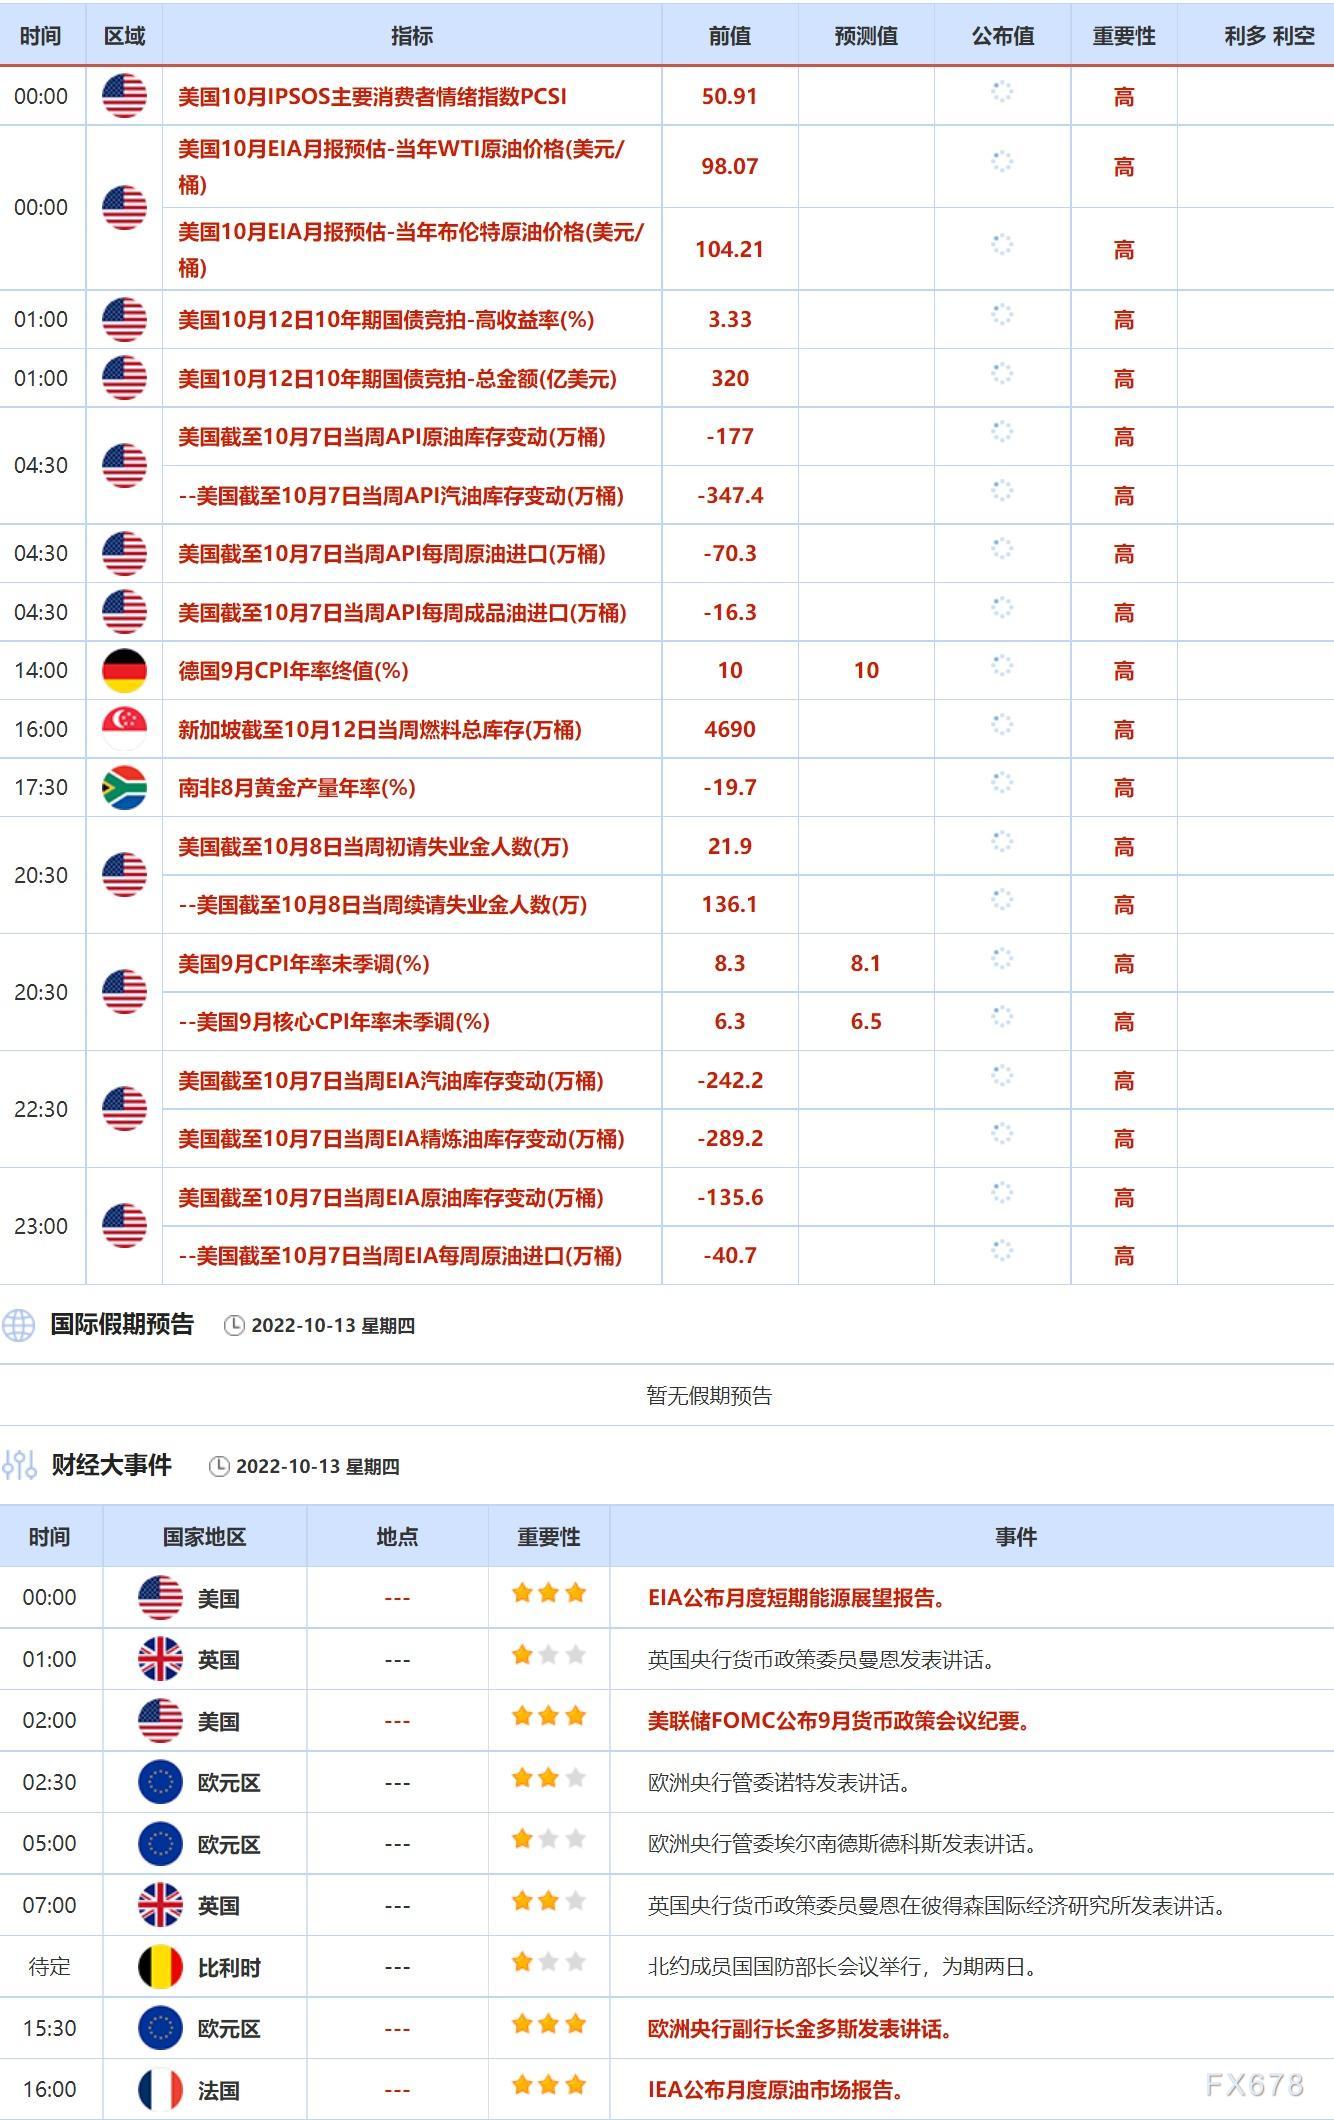Click the German flag icon at 14:00
Image resolution: width=1334 pixels, height=2120 pixels.
(x=124, y=671)
